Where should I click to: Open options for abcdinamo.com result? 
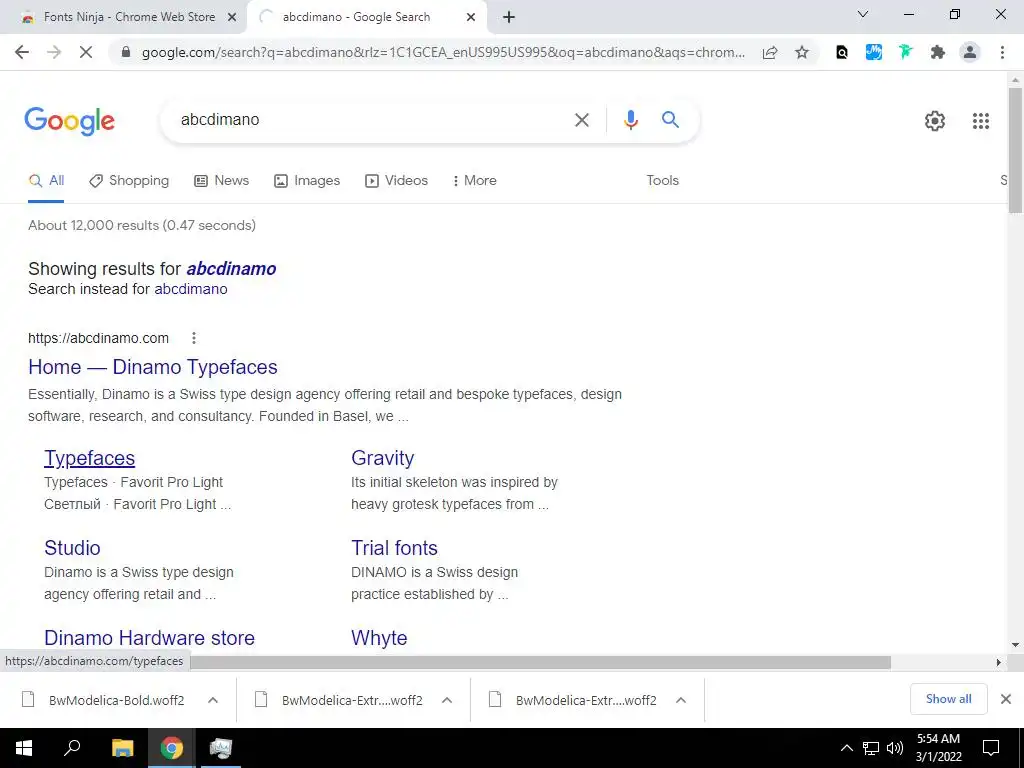point(193,338)
